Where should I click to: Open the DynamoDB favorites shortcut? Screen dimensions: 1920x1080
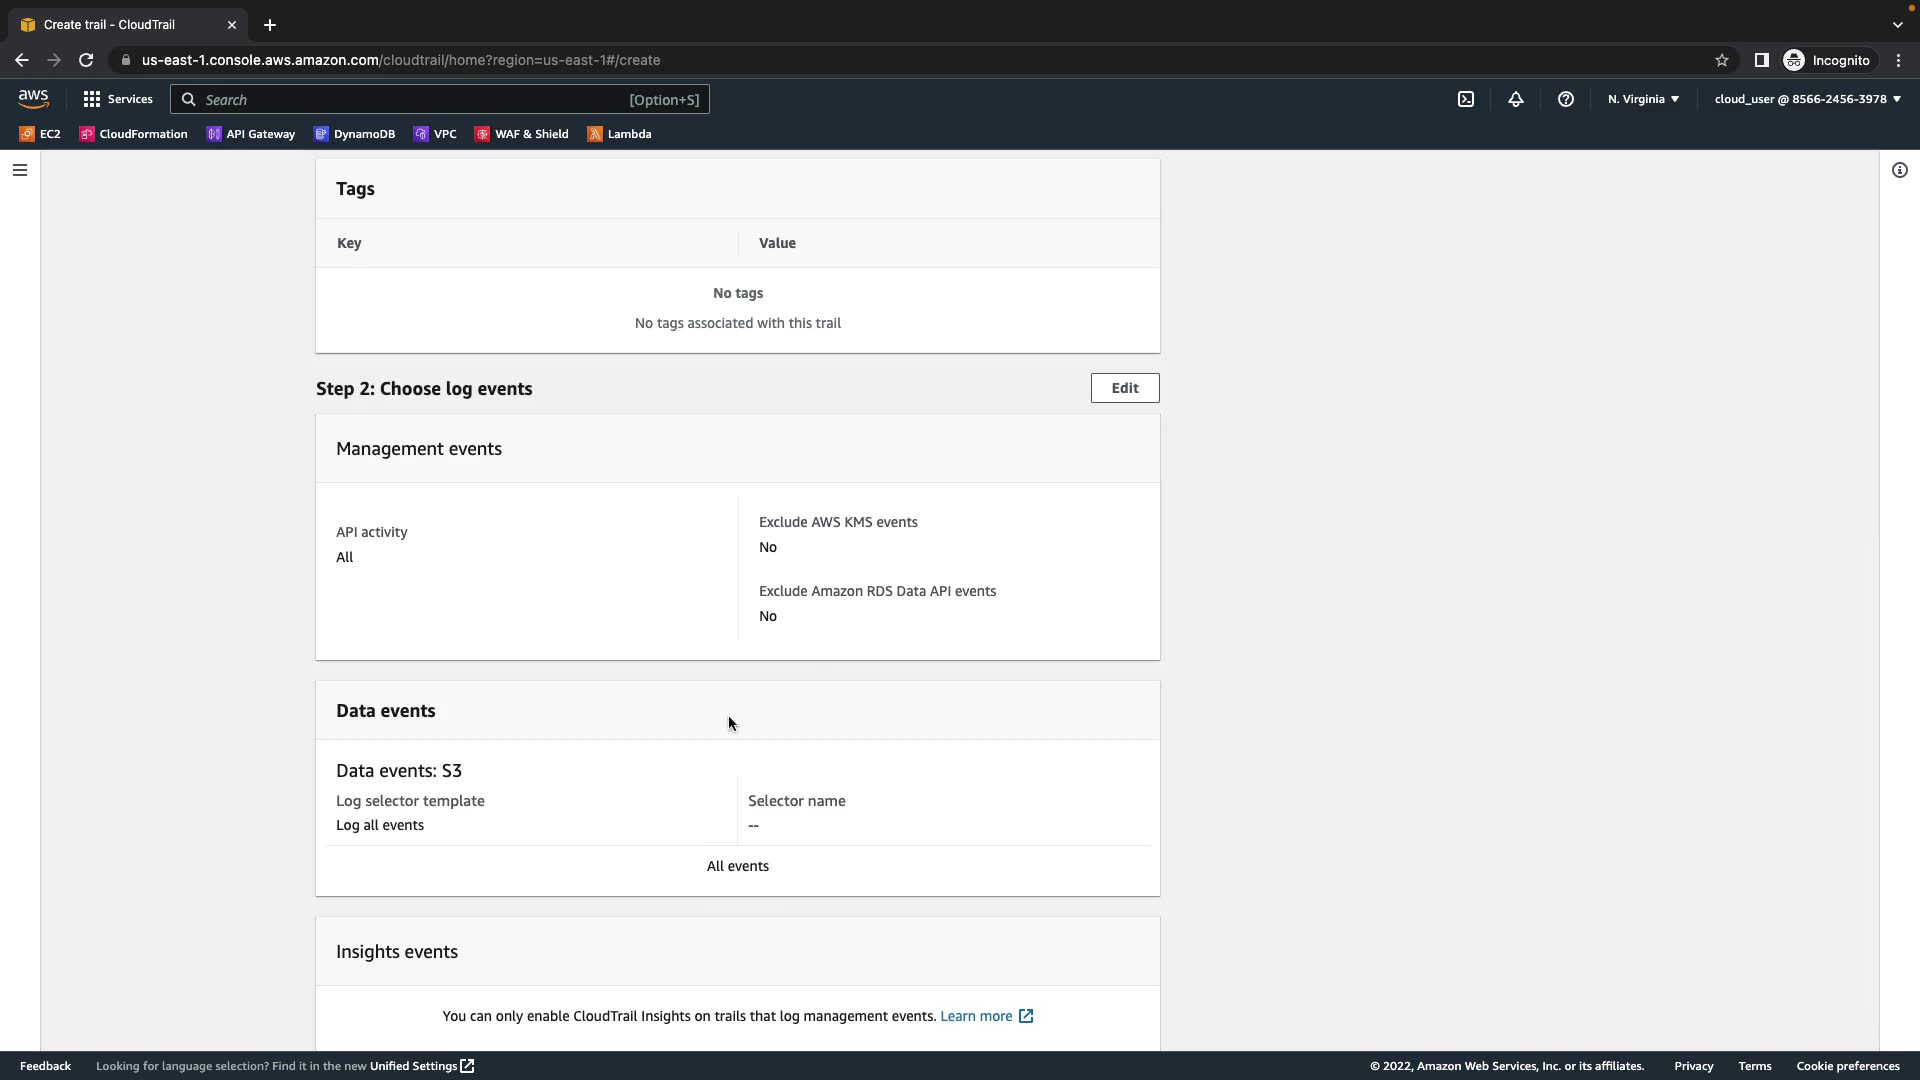(354, 134)
